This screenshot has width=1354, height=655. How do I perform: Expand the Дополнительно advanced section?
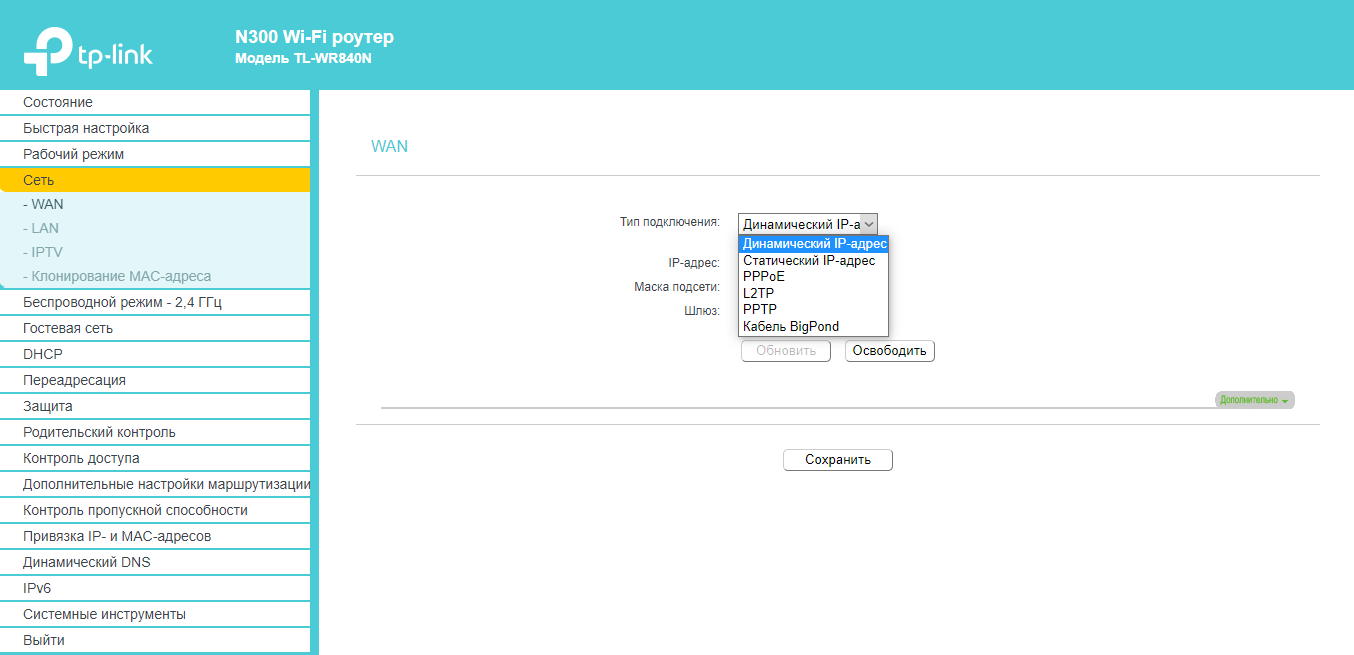tap(1254, 400)
